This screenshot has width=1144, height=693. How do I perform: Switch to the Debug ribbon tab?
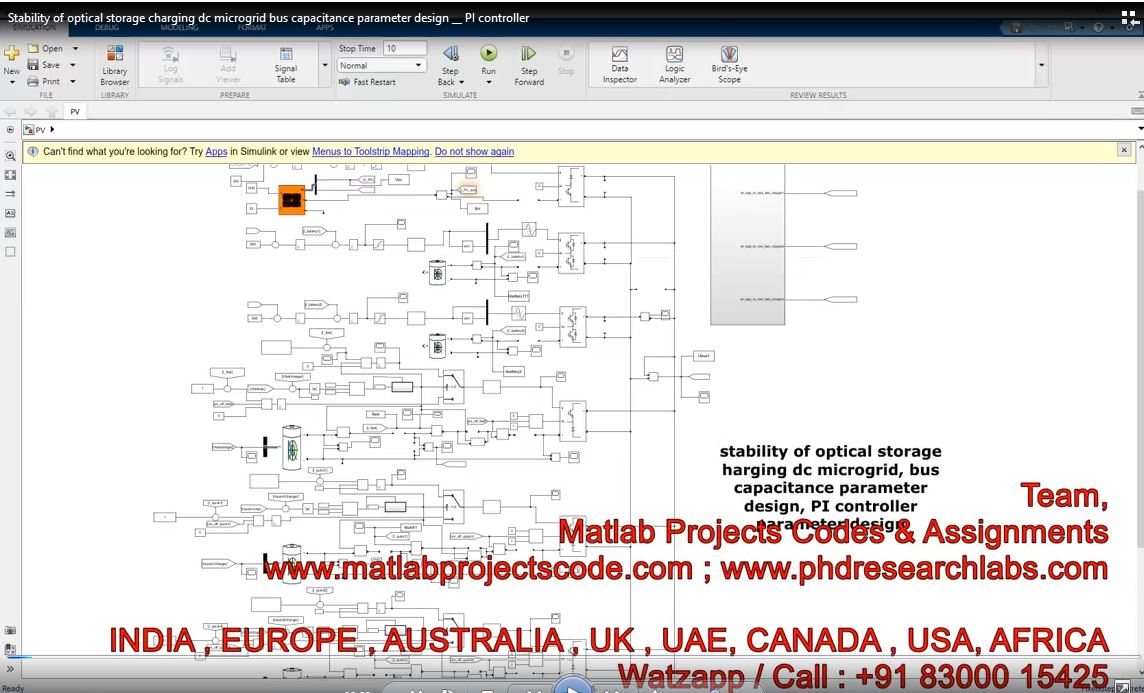click(x=107, y=28)
